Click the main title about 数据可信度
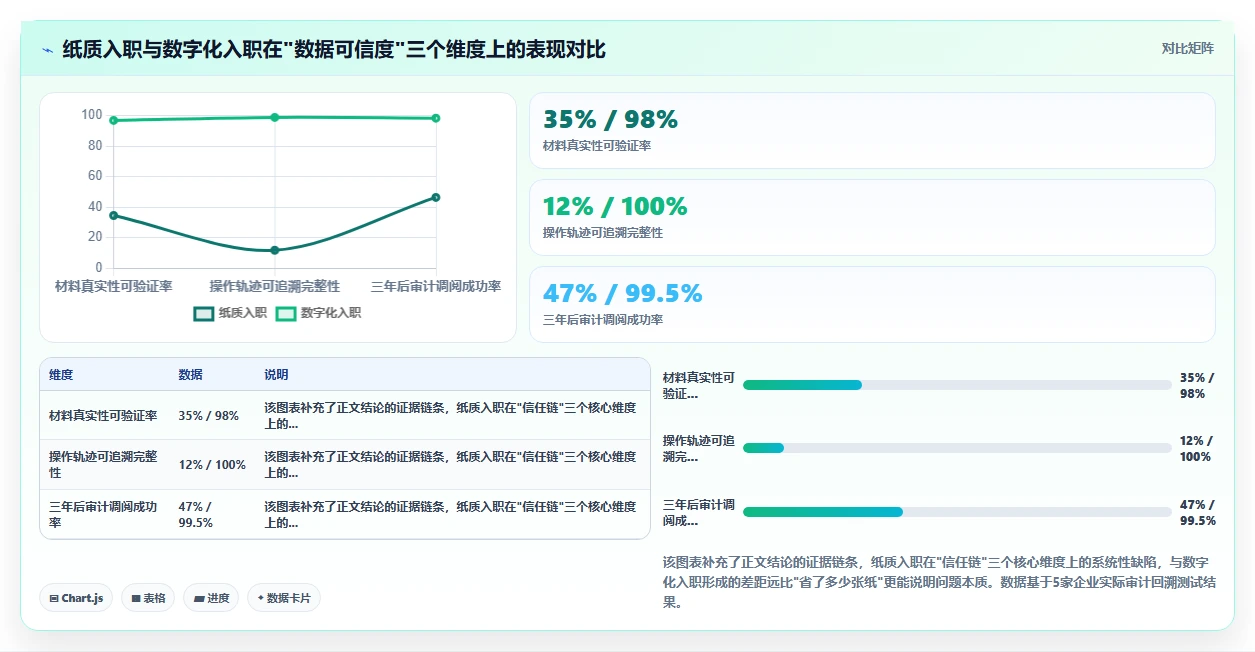 (334, 50)
